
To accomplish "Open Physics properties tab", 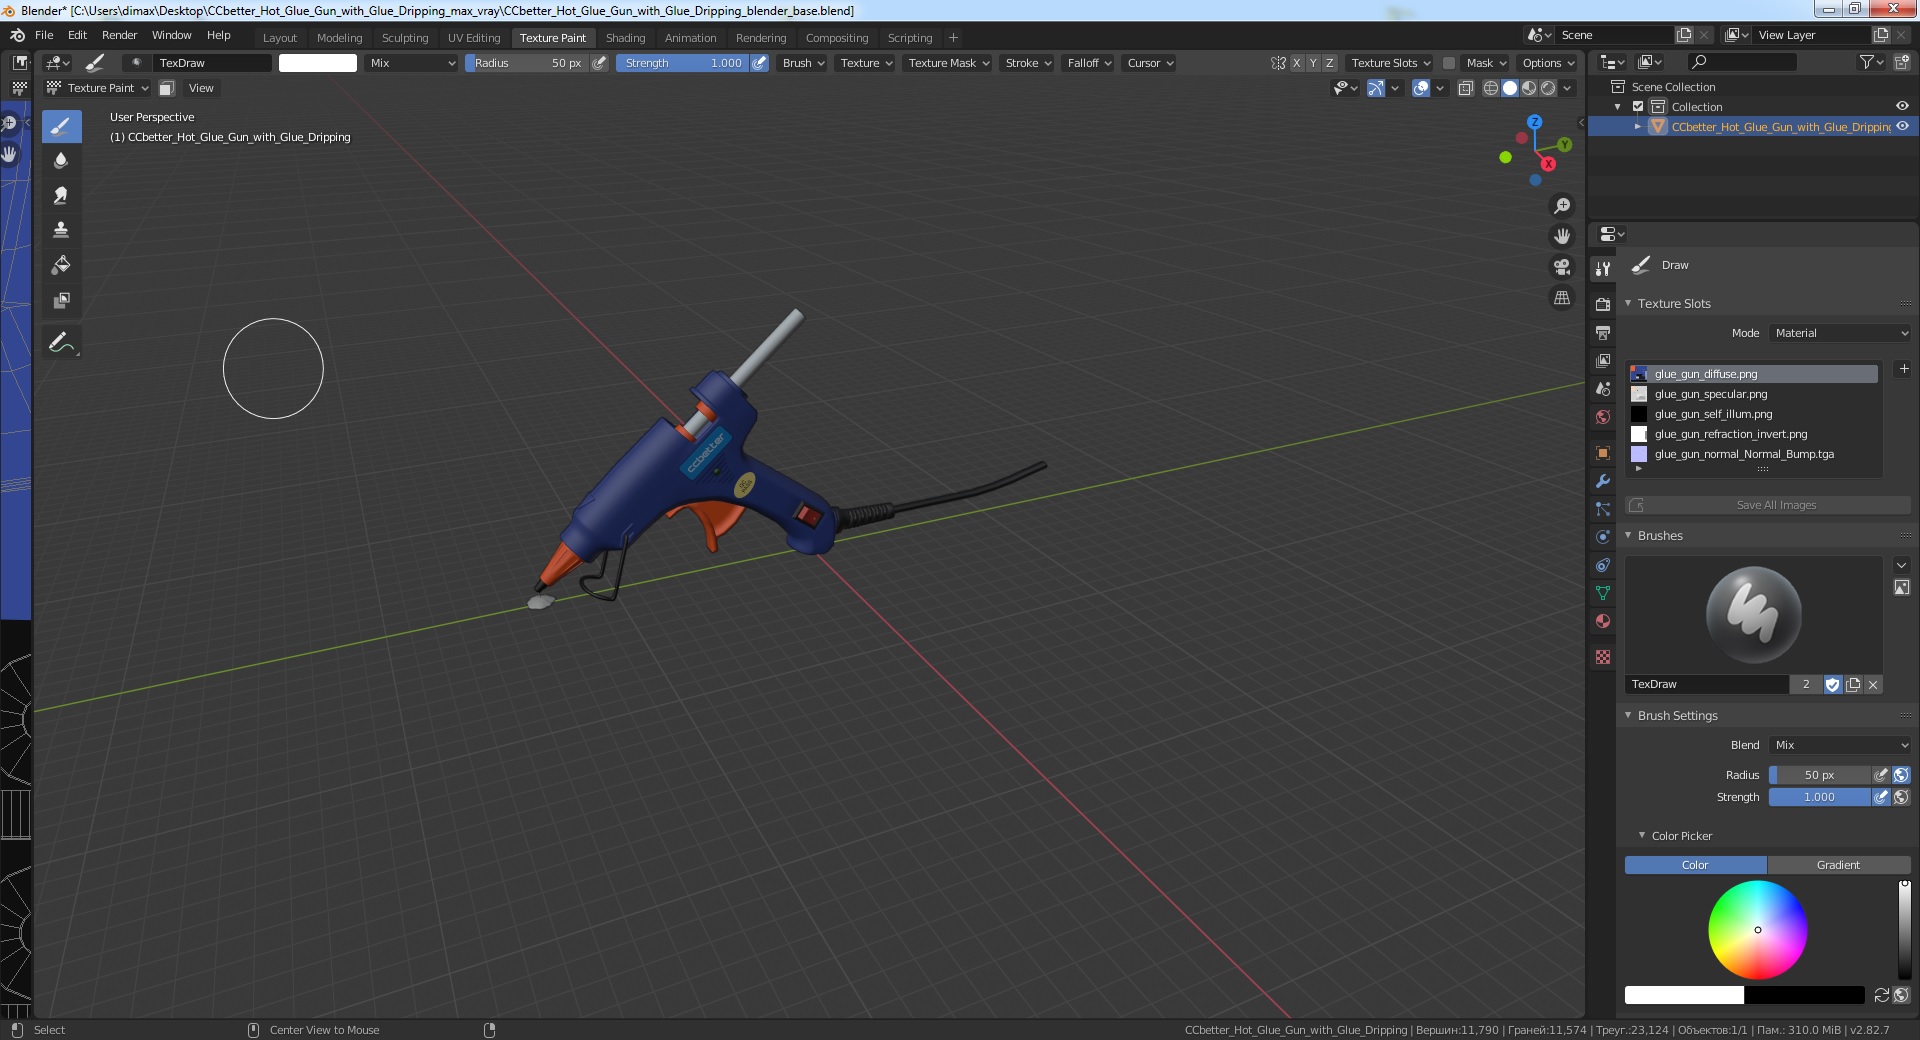I will (x=1603, y=537).
